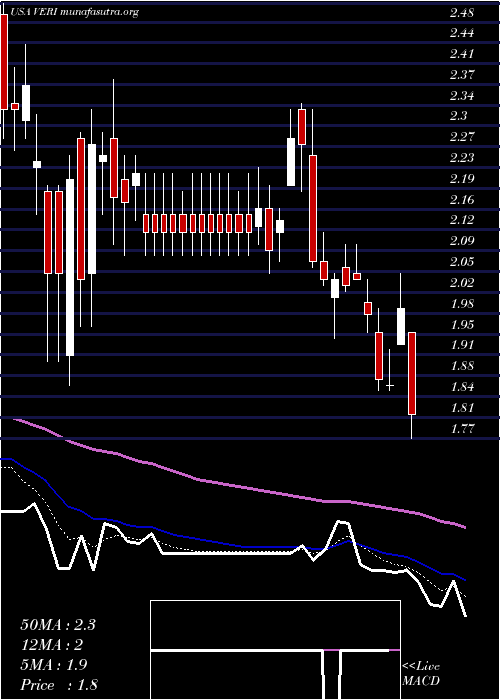Click the 2.48 price axis label

(462, 12)
